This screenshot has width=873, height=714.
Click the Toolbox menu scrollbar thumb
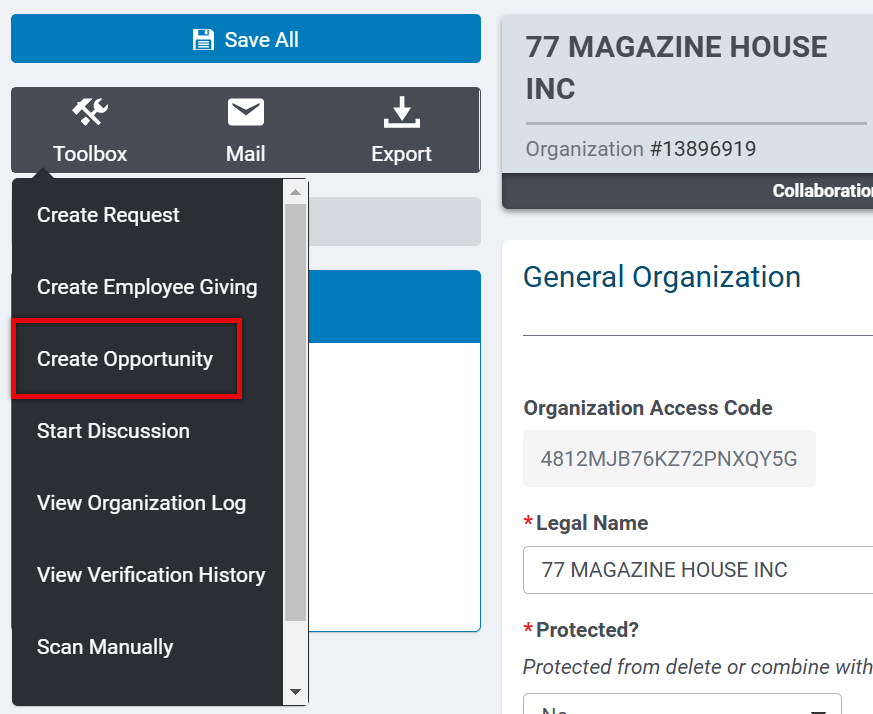click(x=296, y=412)
